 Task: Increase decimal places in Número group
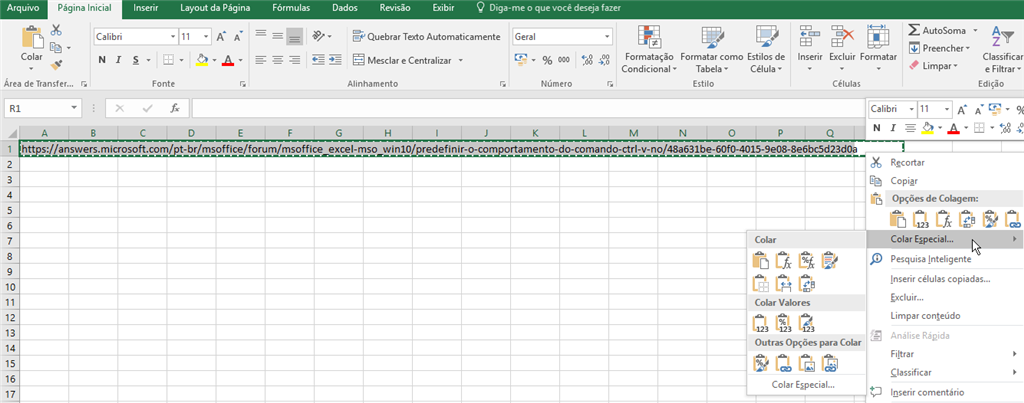586,60
